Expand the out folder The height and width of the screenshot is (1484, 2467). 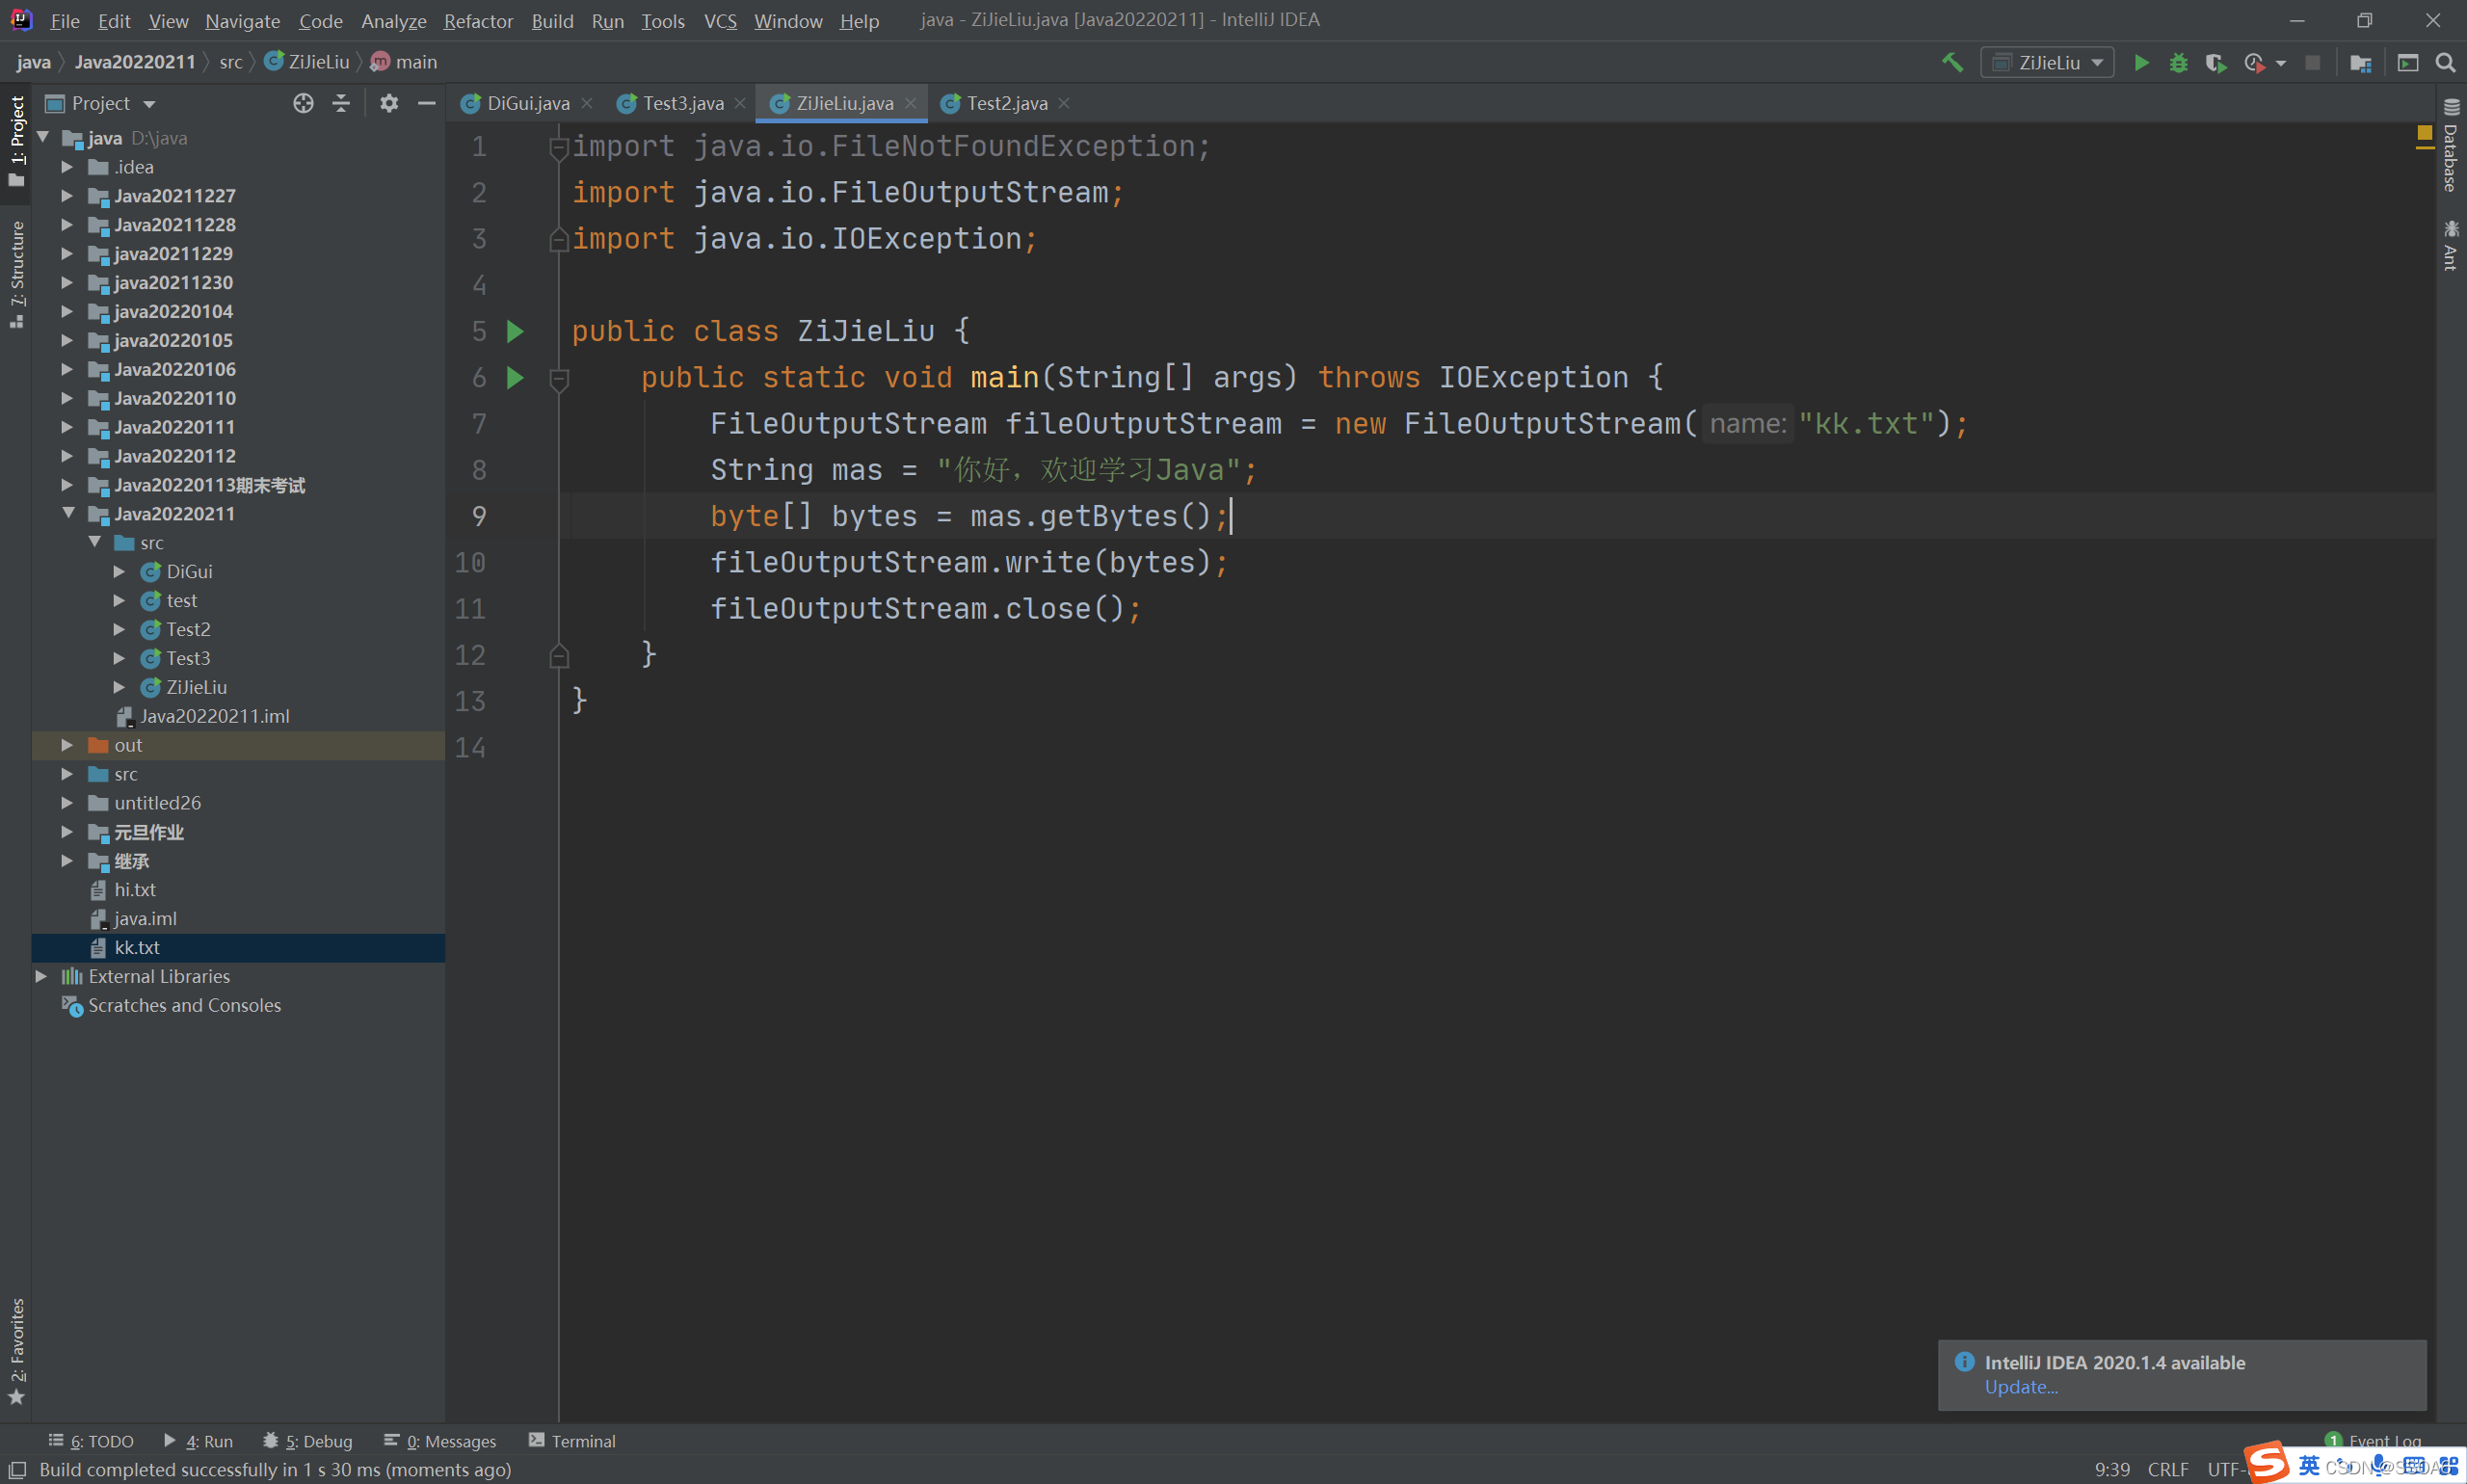point(67,745)
